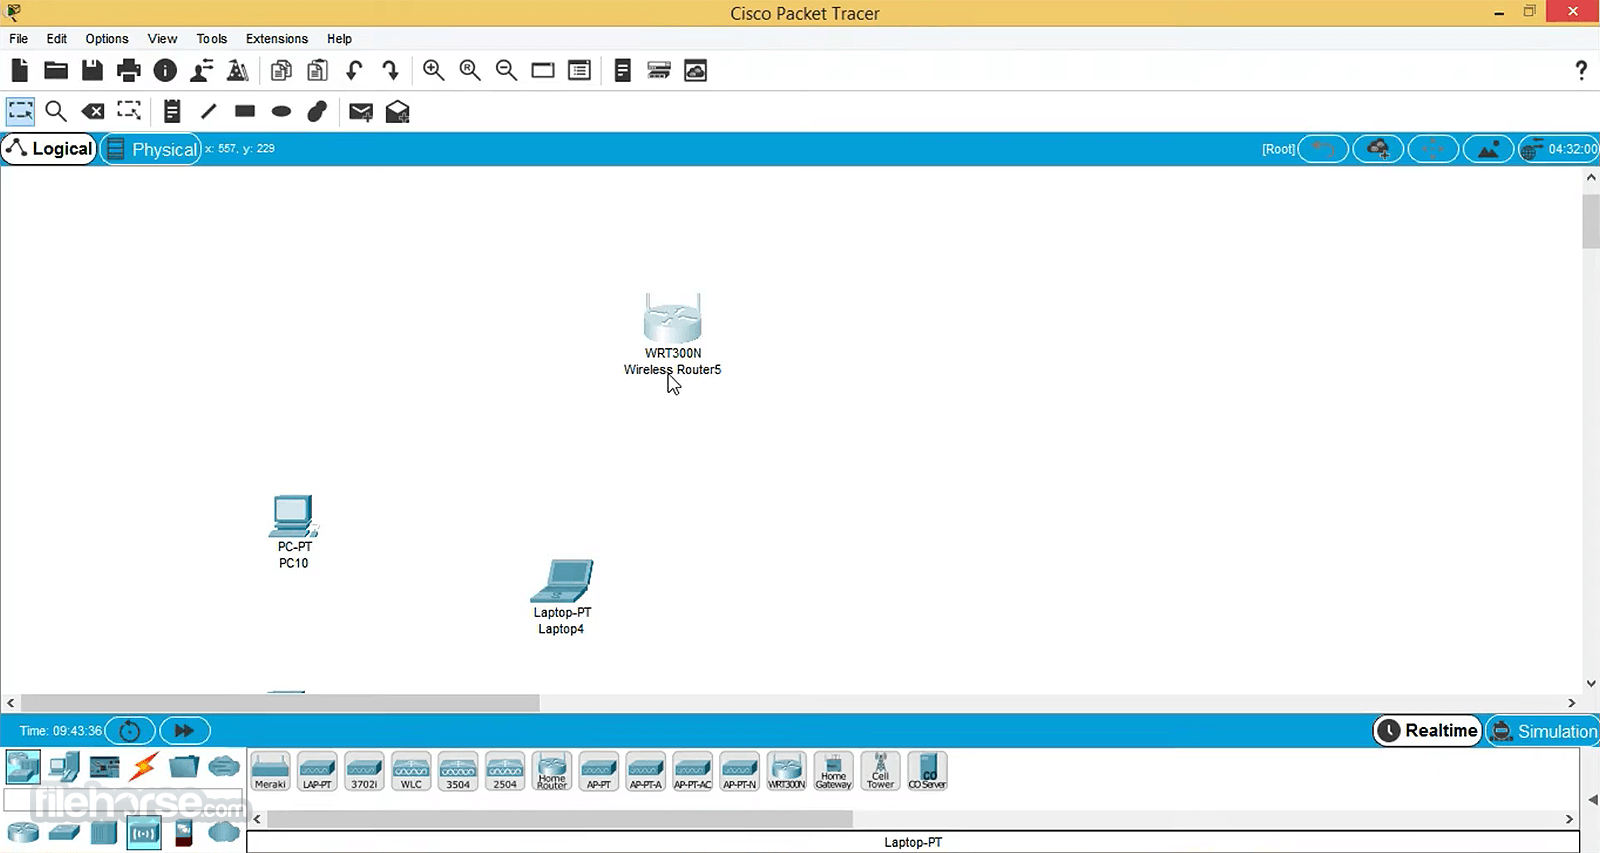Toggle Realtime mode
Screen dimensions: 1600x853
[1428, 731]
